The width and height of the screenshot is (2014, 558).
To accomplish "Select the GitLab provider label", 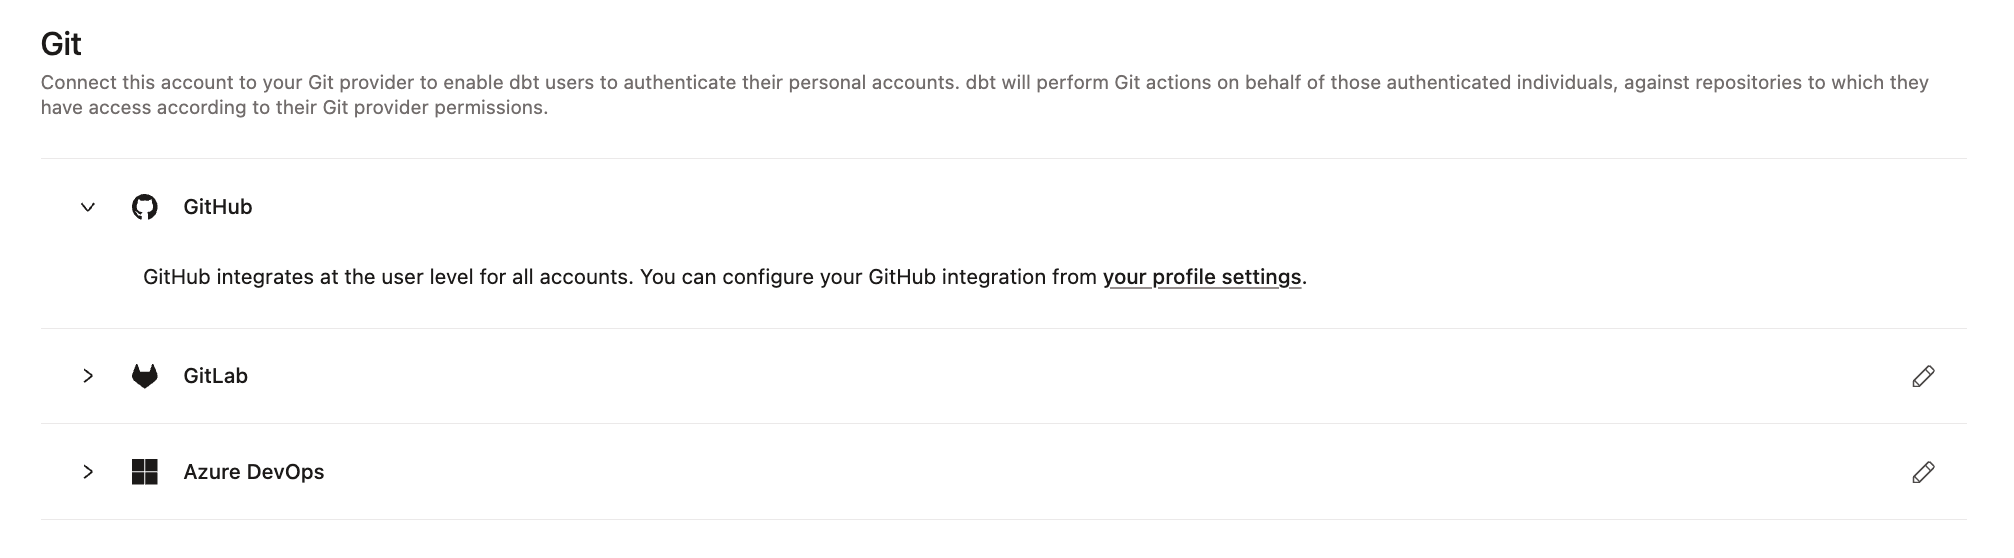I will click(x=215, y=376).
